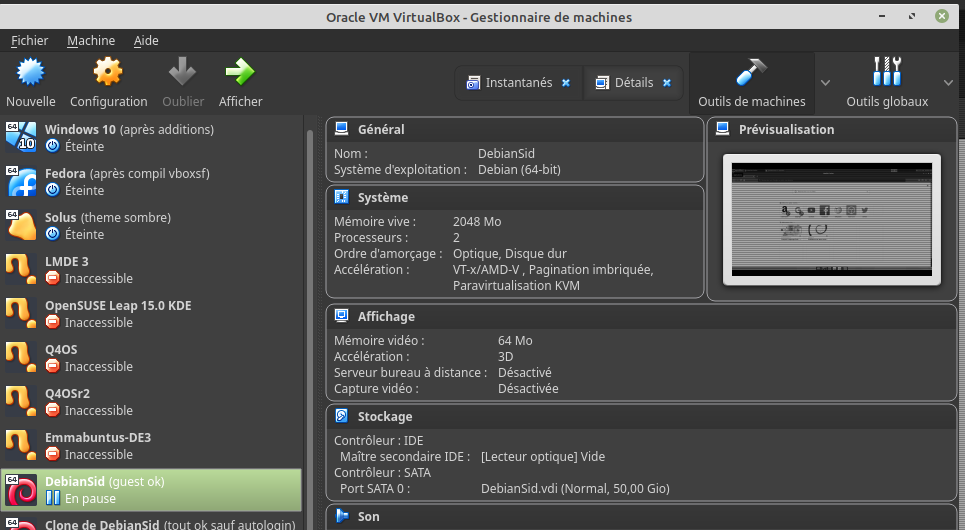
Task: Click the DebianSid swirl logo icon
Action: click(x=21, y=489)
